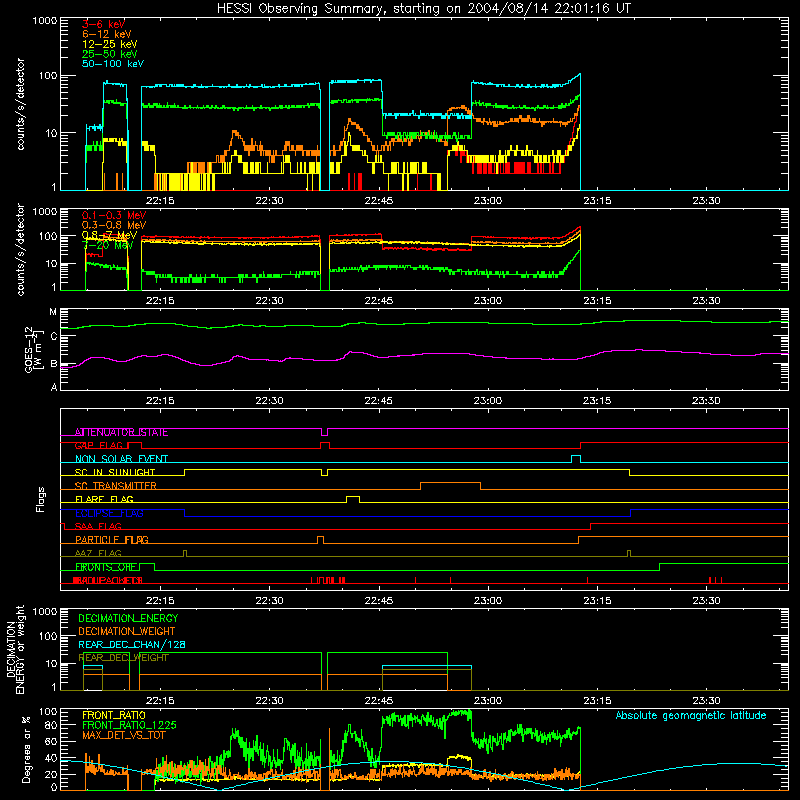The height and width of the screenshot is (800, 800).
Task: Click the 23:00 tick under the keV panel
Action: [488, 201]
